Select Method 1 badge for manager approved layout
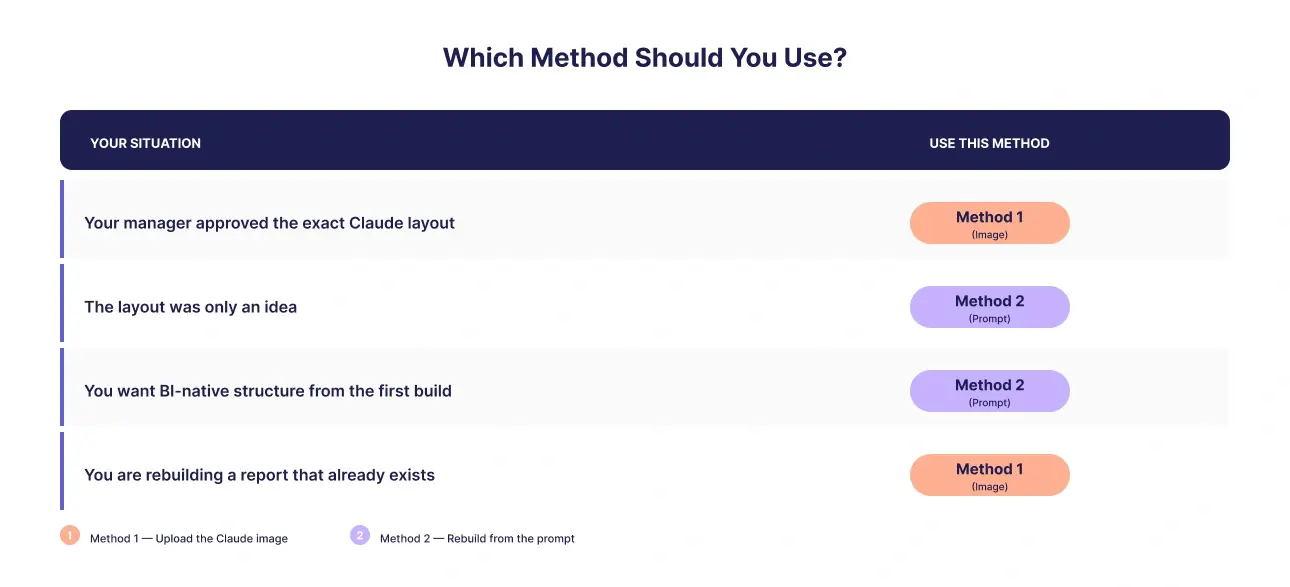The height and width of the screenshot is (587, 1290). pyautogui.click(x=989, y=223)
